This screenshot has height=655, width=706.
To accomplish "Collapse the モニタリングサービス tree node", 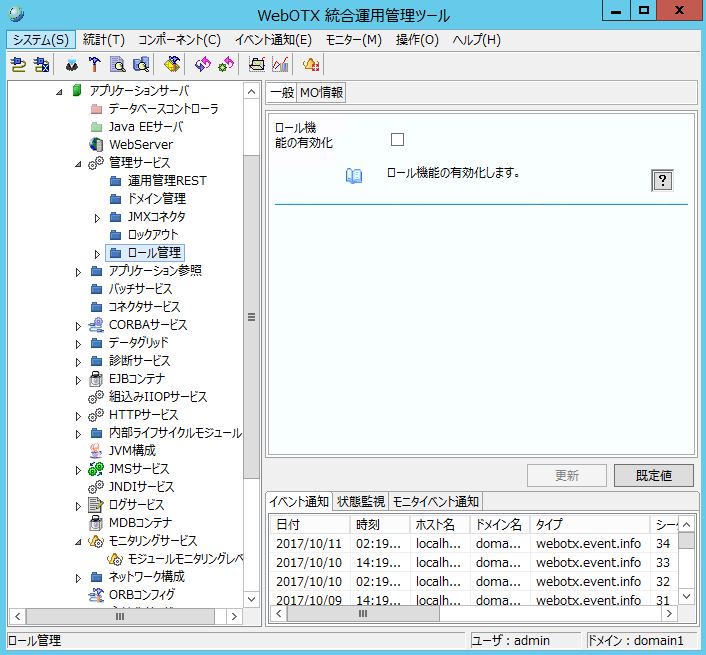I will tap(79, 541).
